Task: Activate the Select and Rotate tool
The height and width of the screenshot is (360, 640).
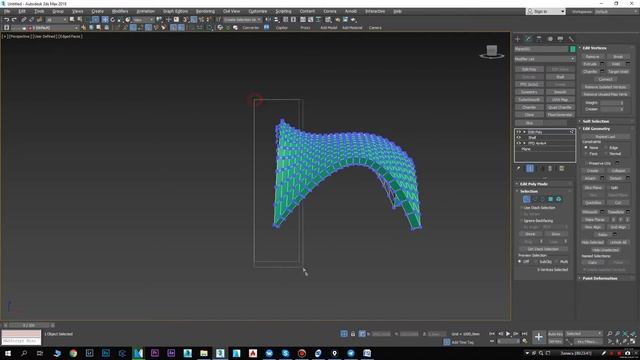Action: point(113,19)
